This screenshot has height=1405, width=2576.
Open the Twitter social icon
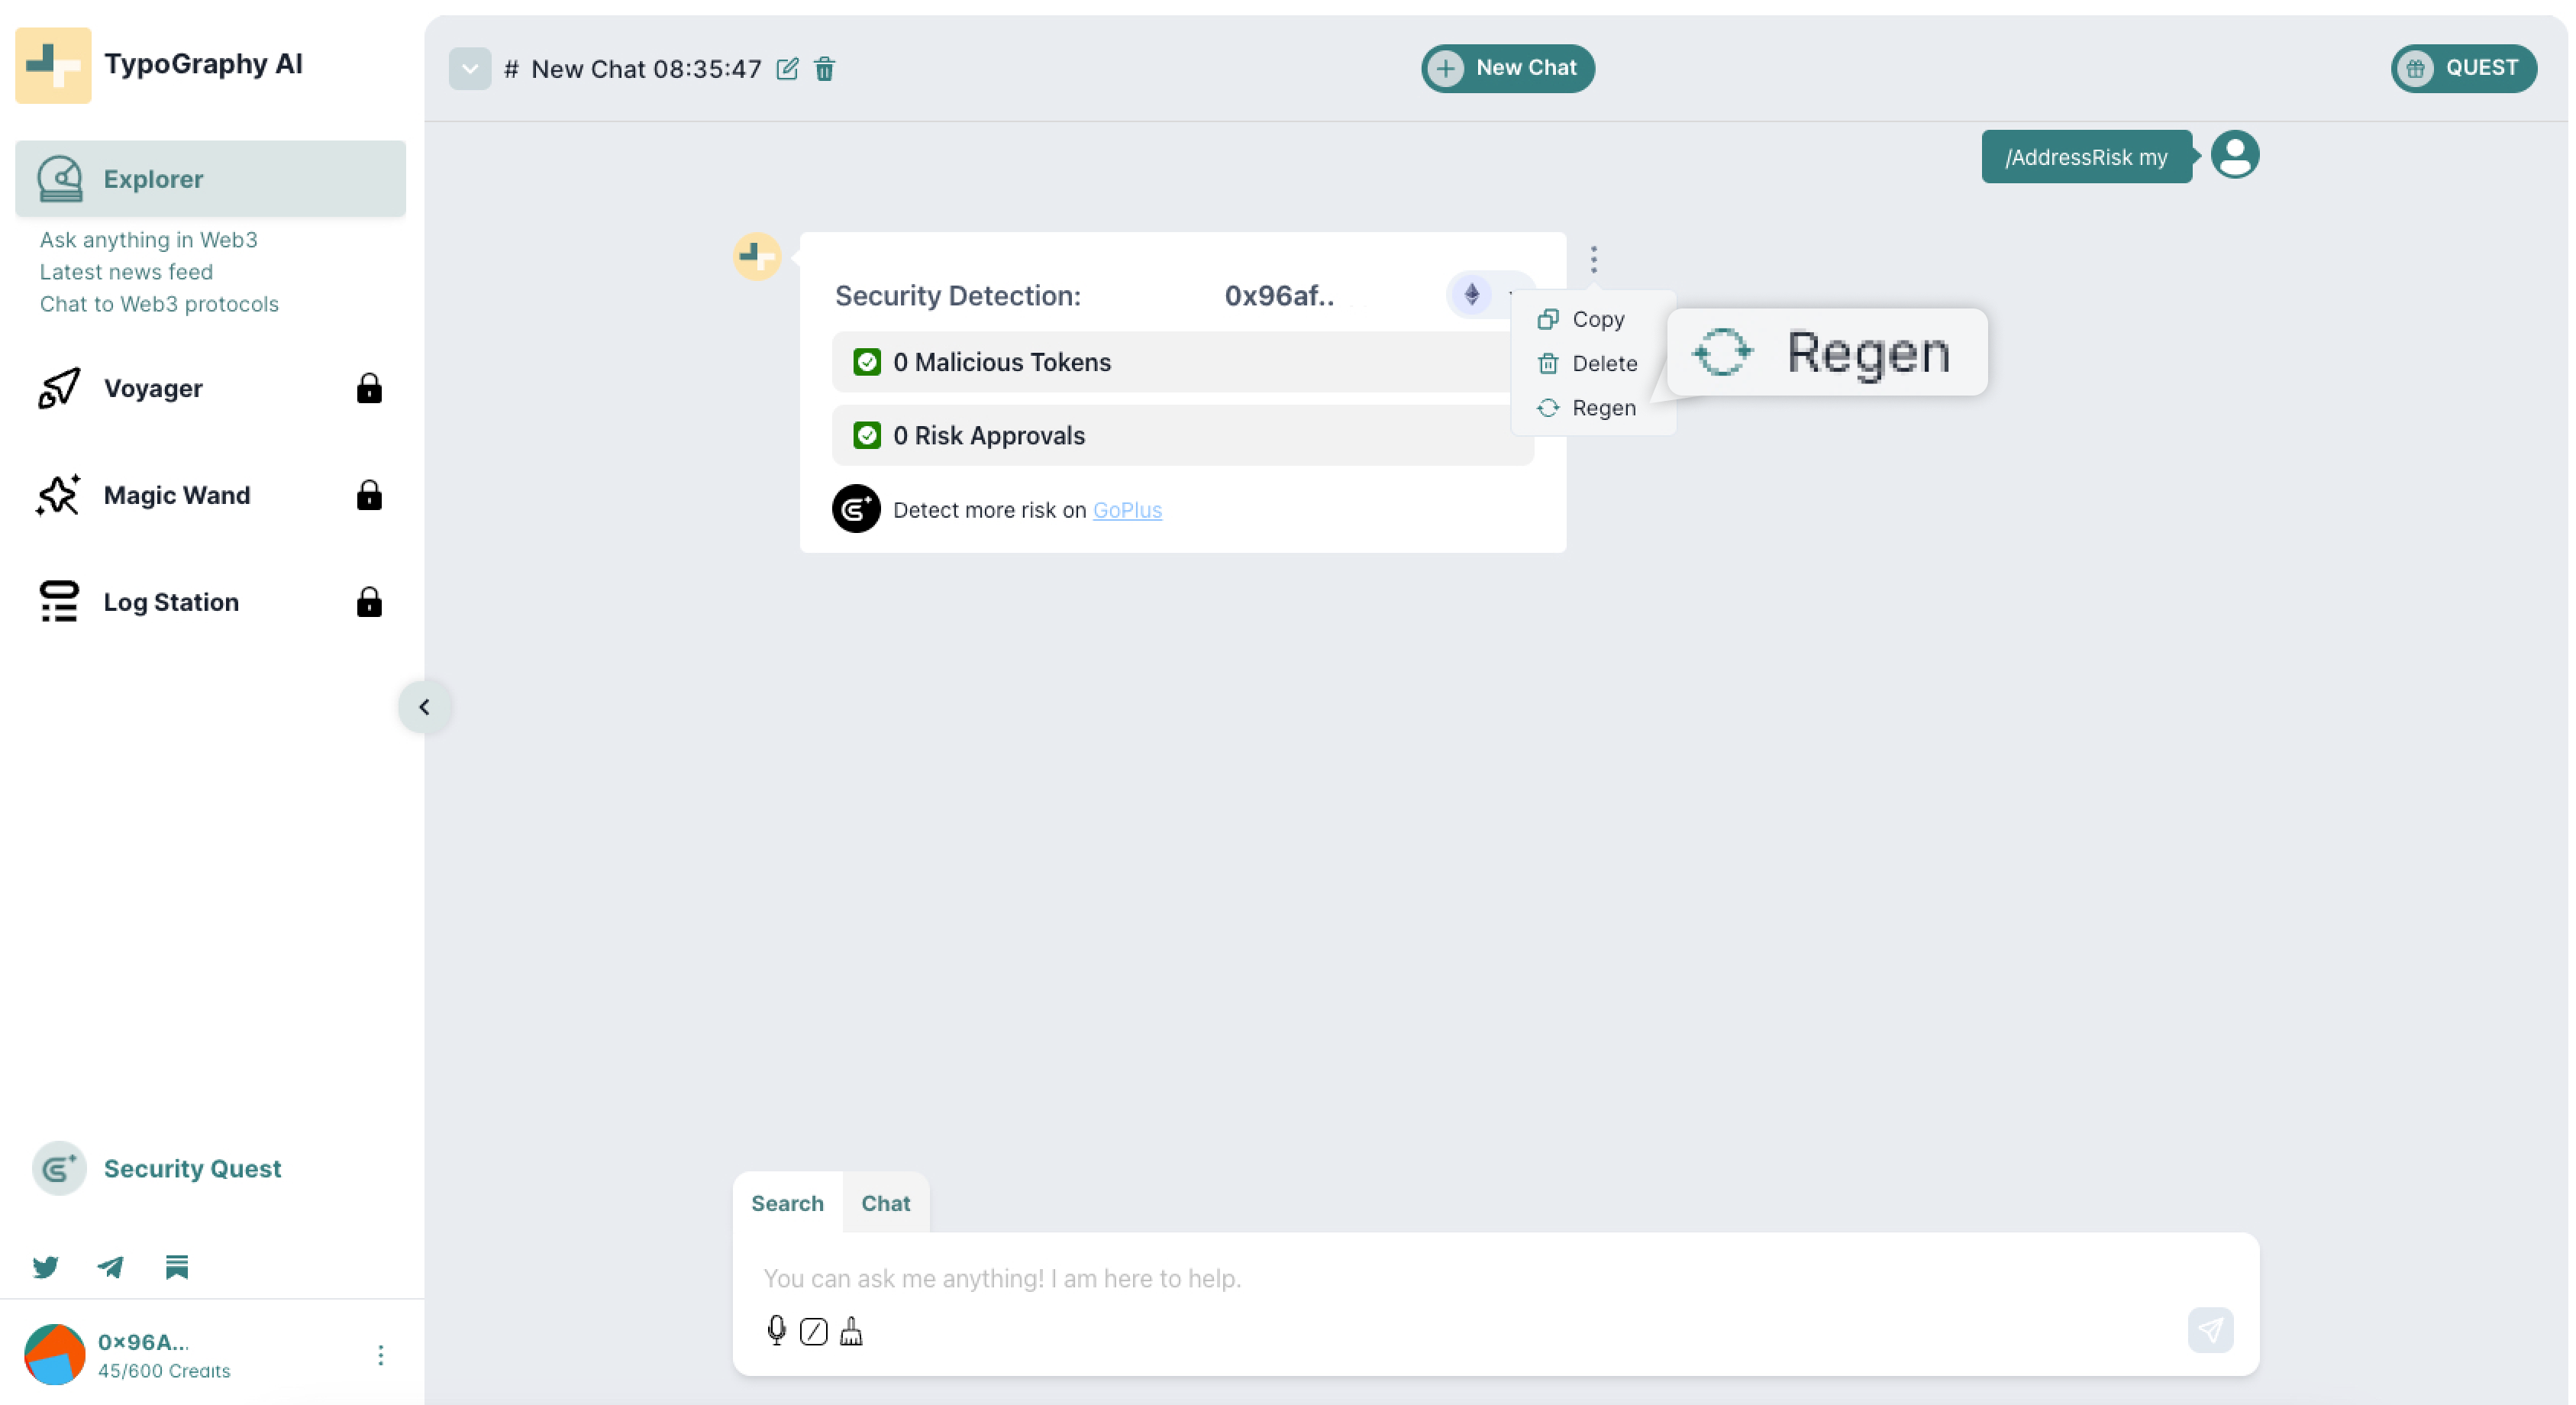[45, 1267]
